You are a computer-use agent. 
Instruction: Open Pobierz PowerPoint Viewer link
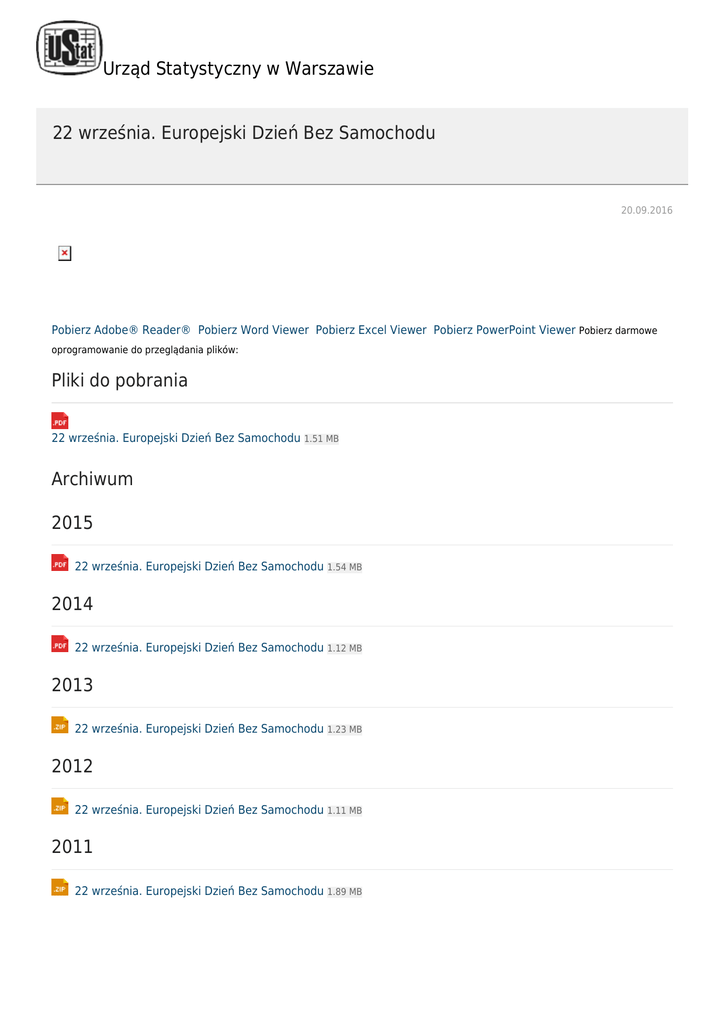504,330
